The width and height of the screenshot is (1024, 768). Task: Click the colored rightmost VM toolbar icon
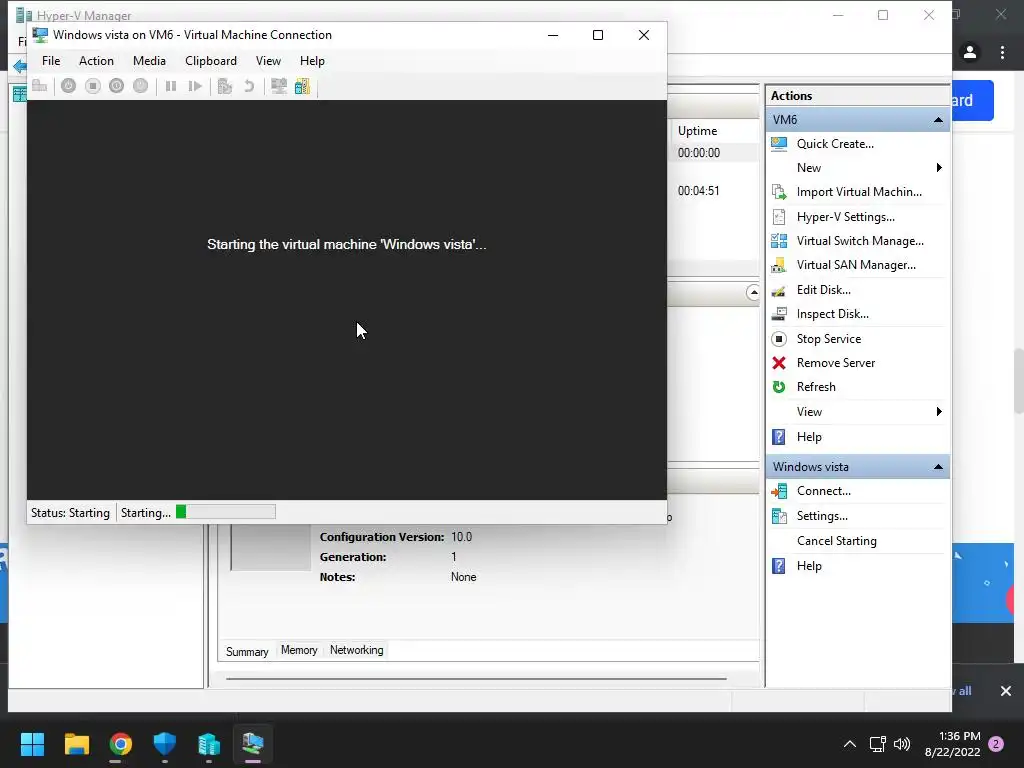pos(302,86)
